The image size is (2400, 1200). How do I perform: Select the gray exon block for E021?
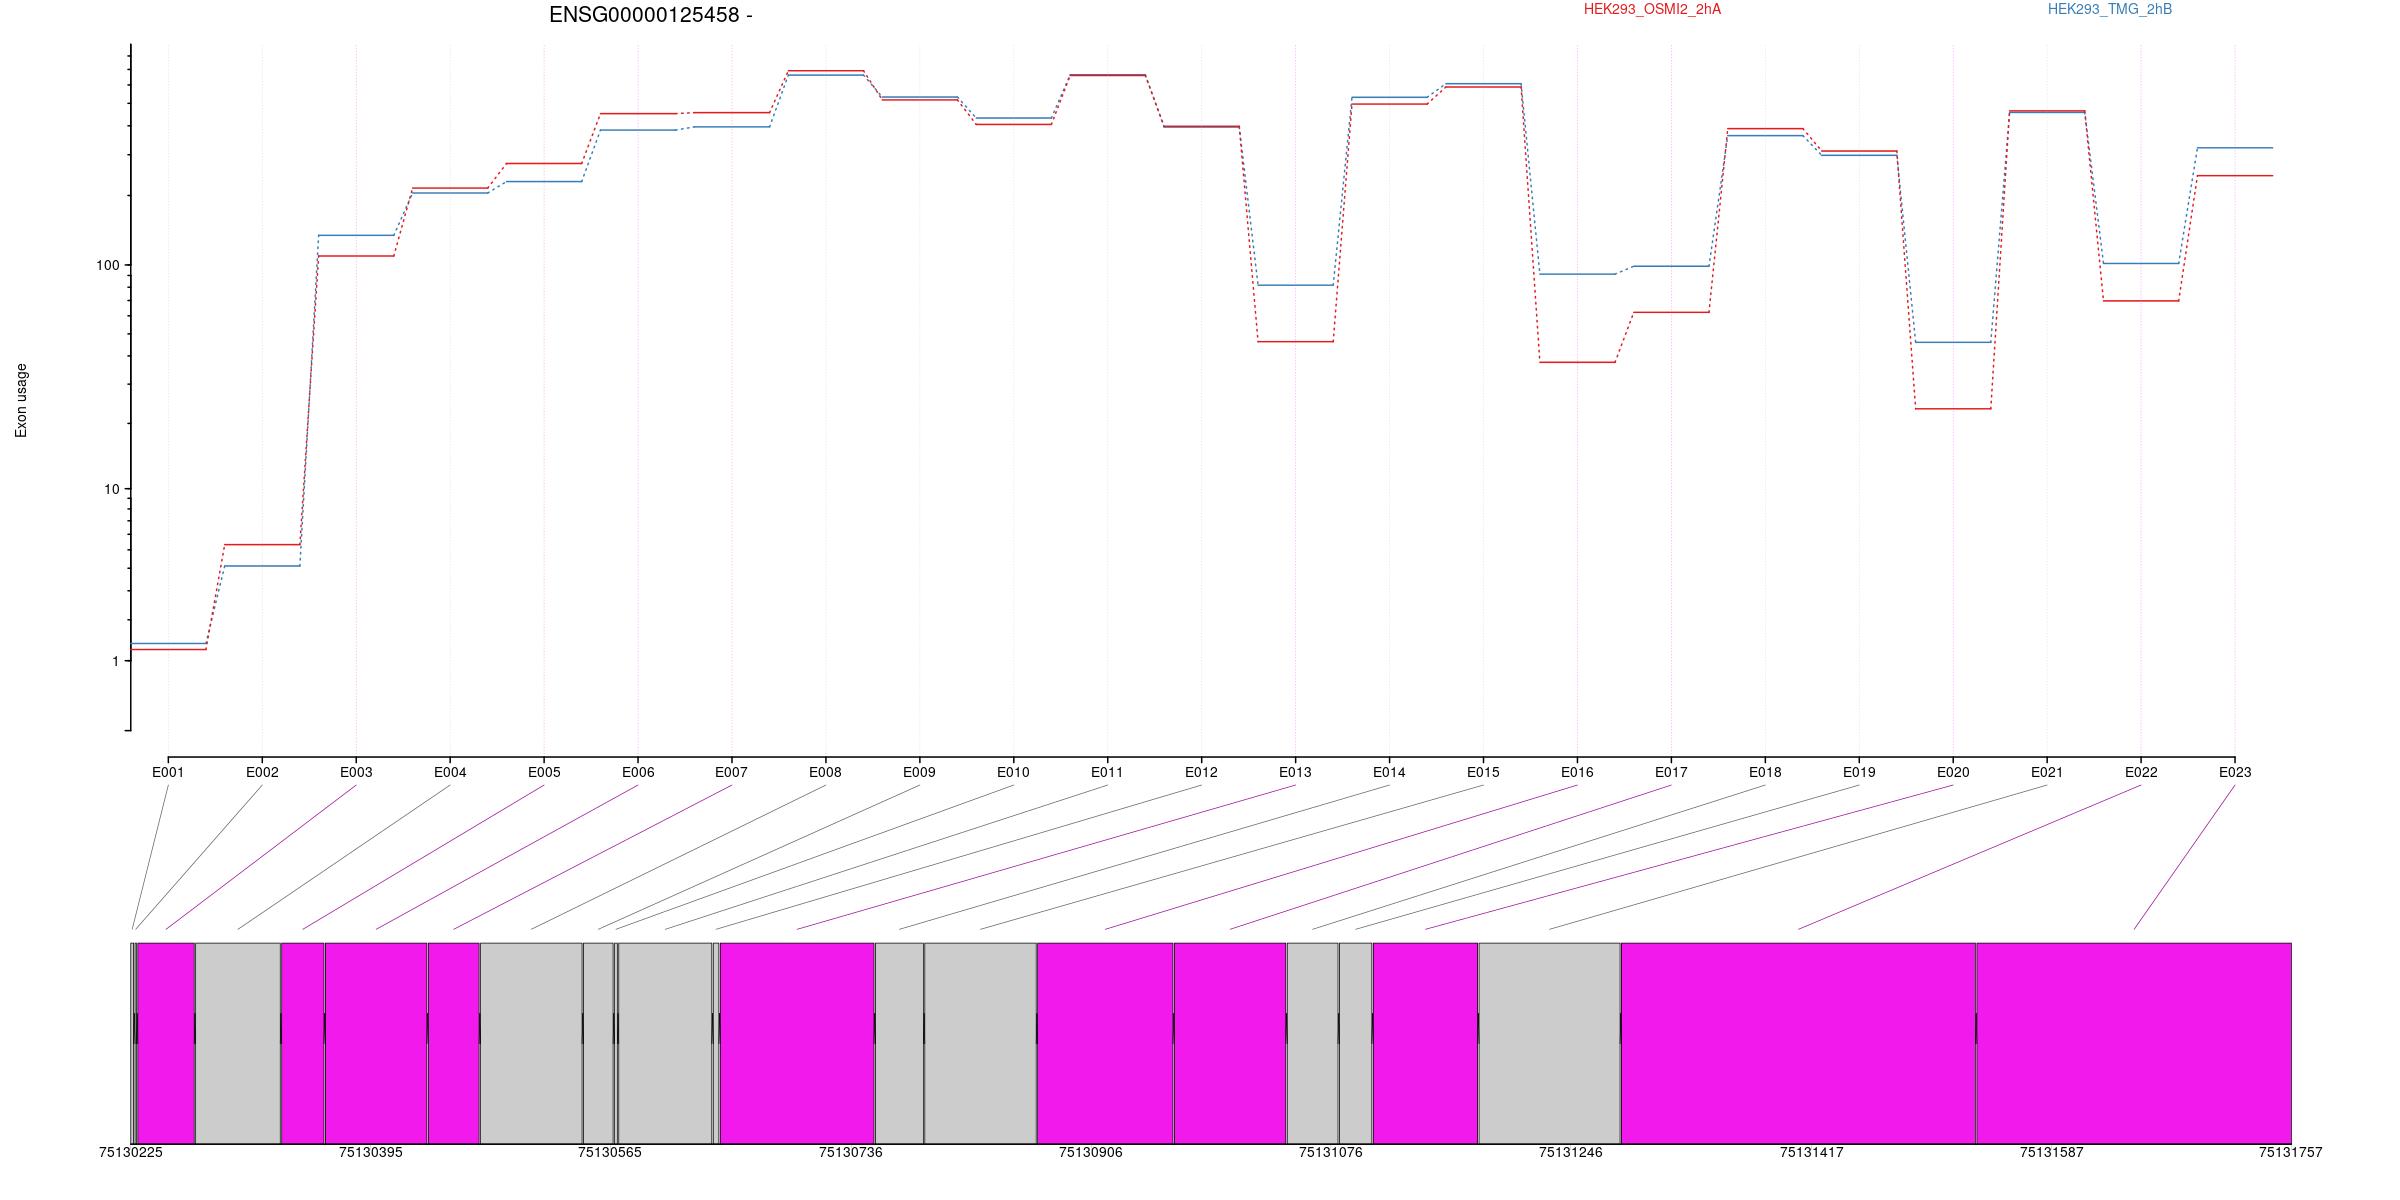pos(1549,1043)
